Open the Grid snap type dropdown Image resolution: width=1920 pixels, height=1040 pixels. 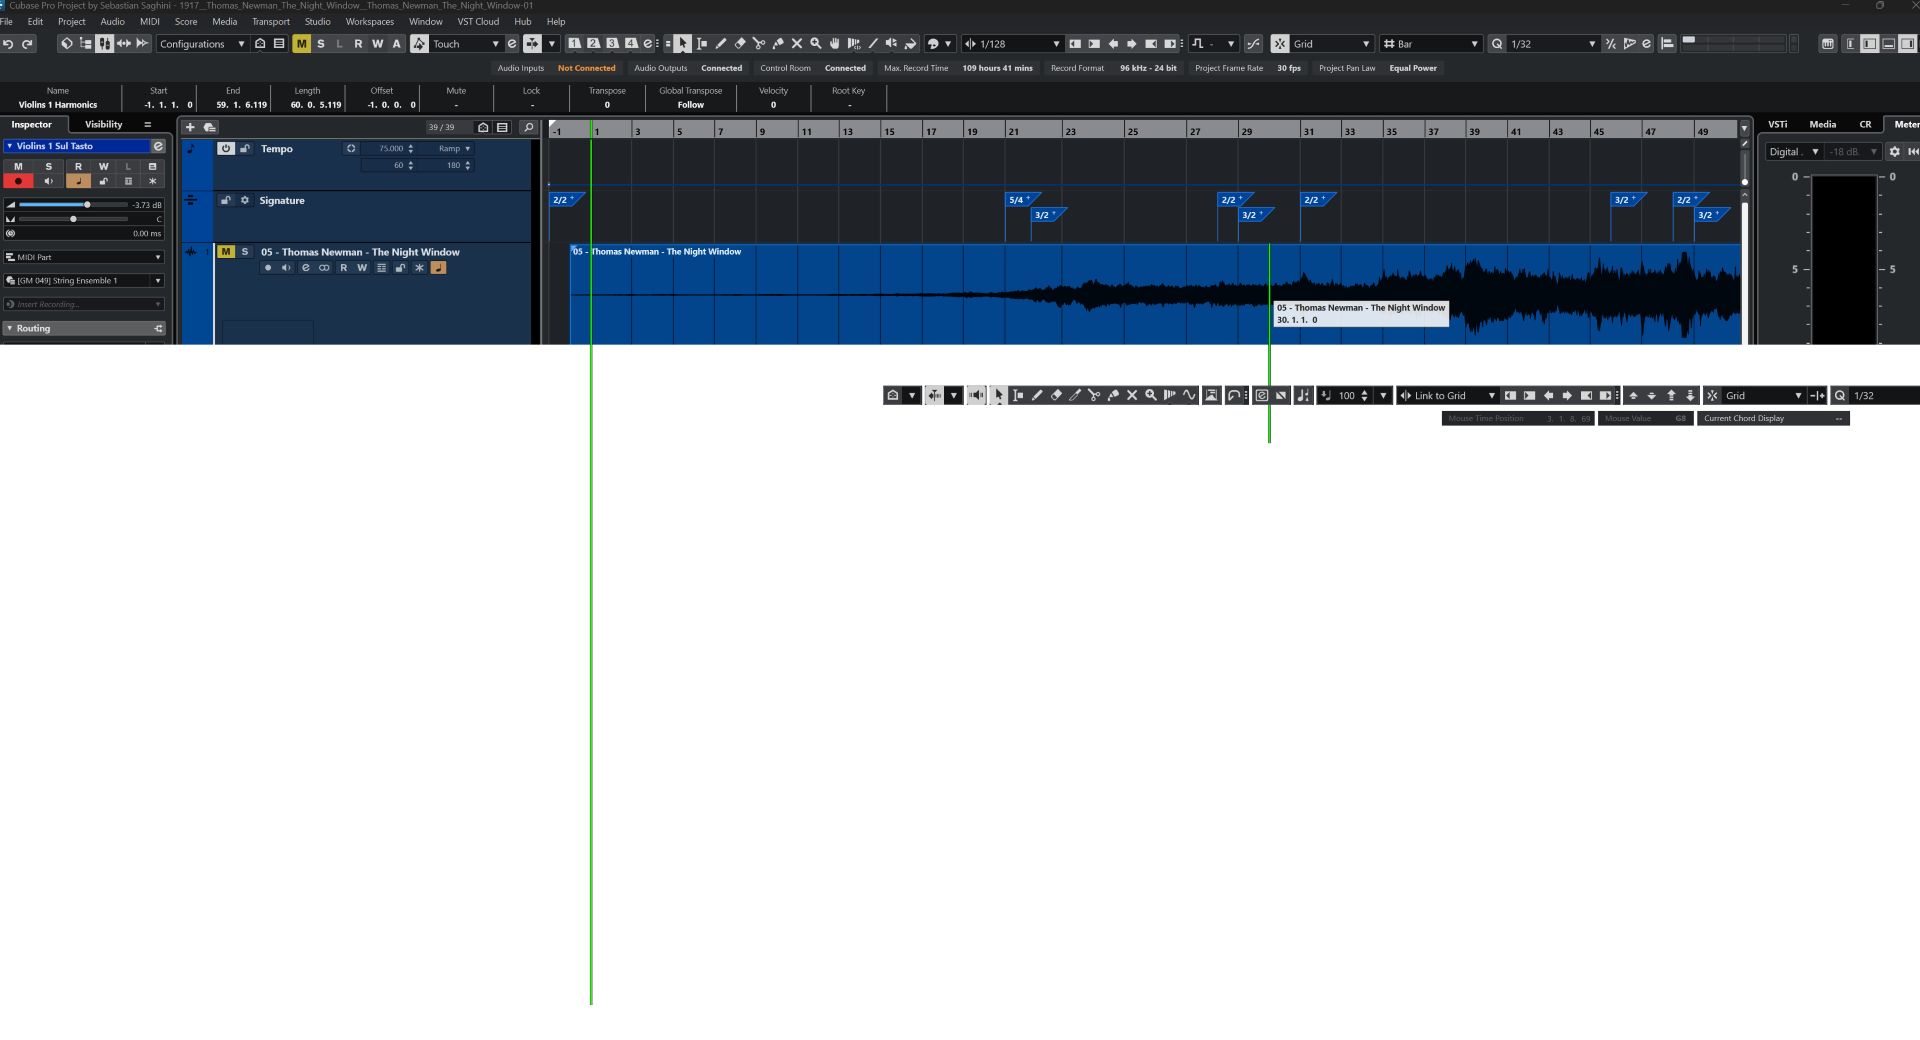point(1331,44)
